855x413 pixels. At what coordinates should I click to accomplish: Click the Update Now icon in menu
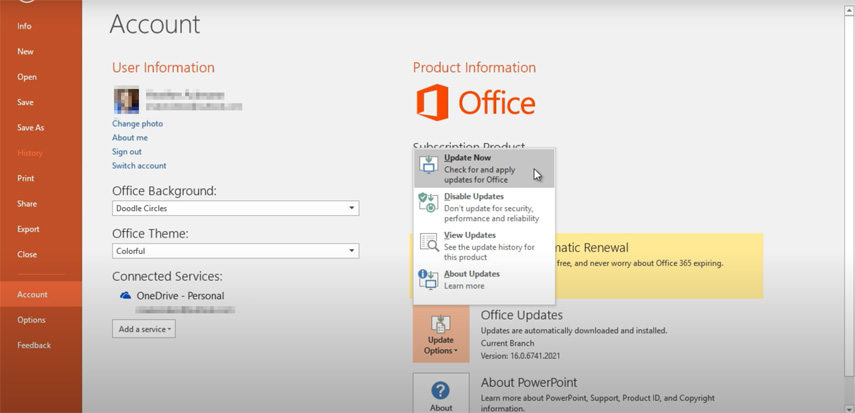pos(429,168)
